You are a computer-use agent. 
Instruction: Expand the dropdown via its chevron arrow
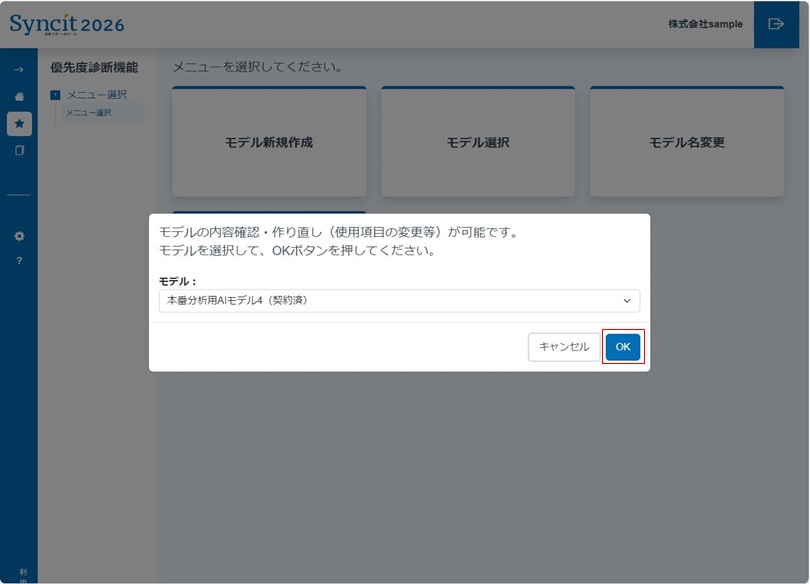pos(627,300)
